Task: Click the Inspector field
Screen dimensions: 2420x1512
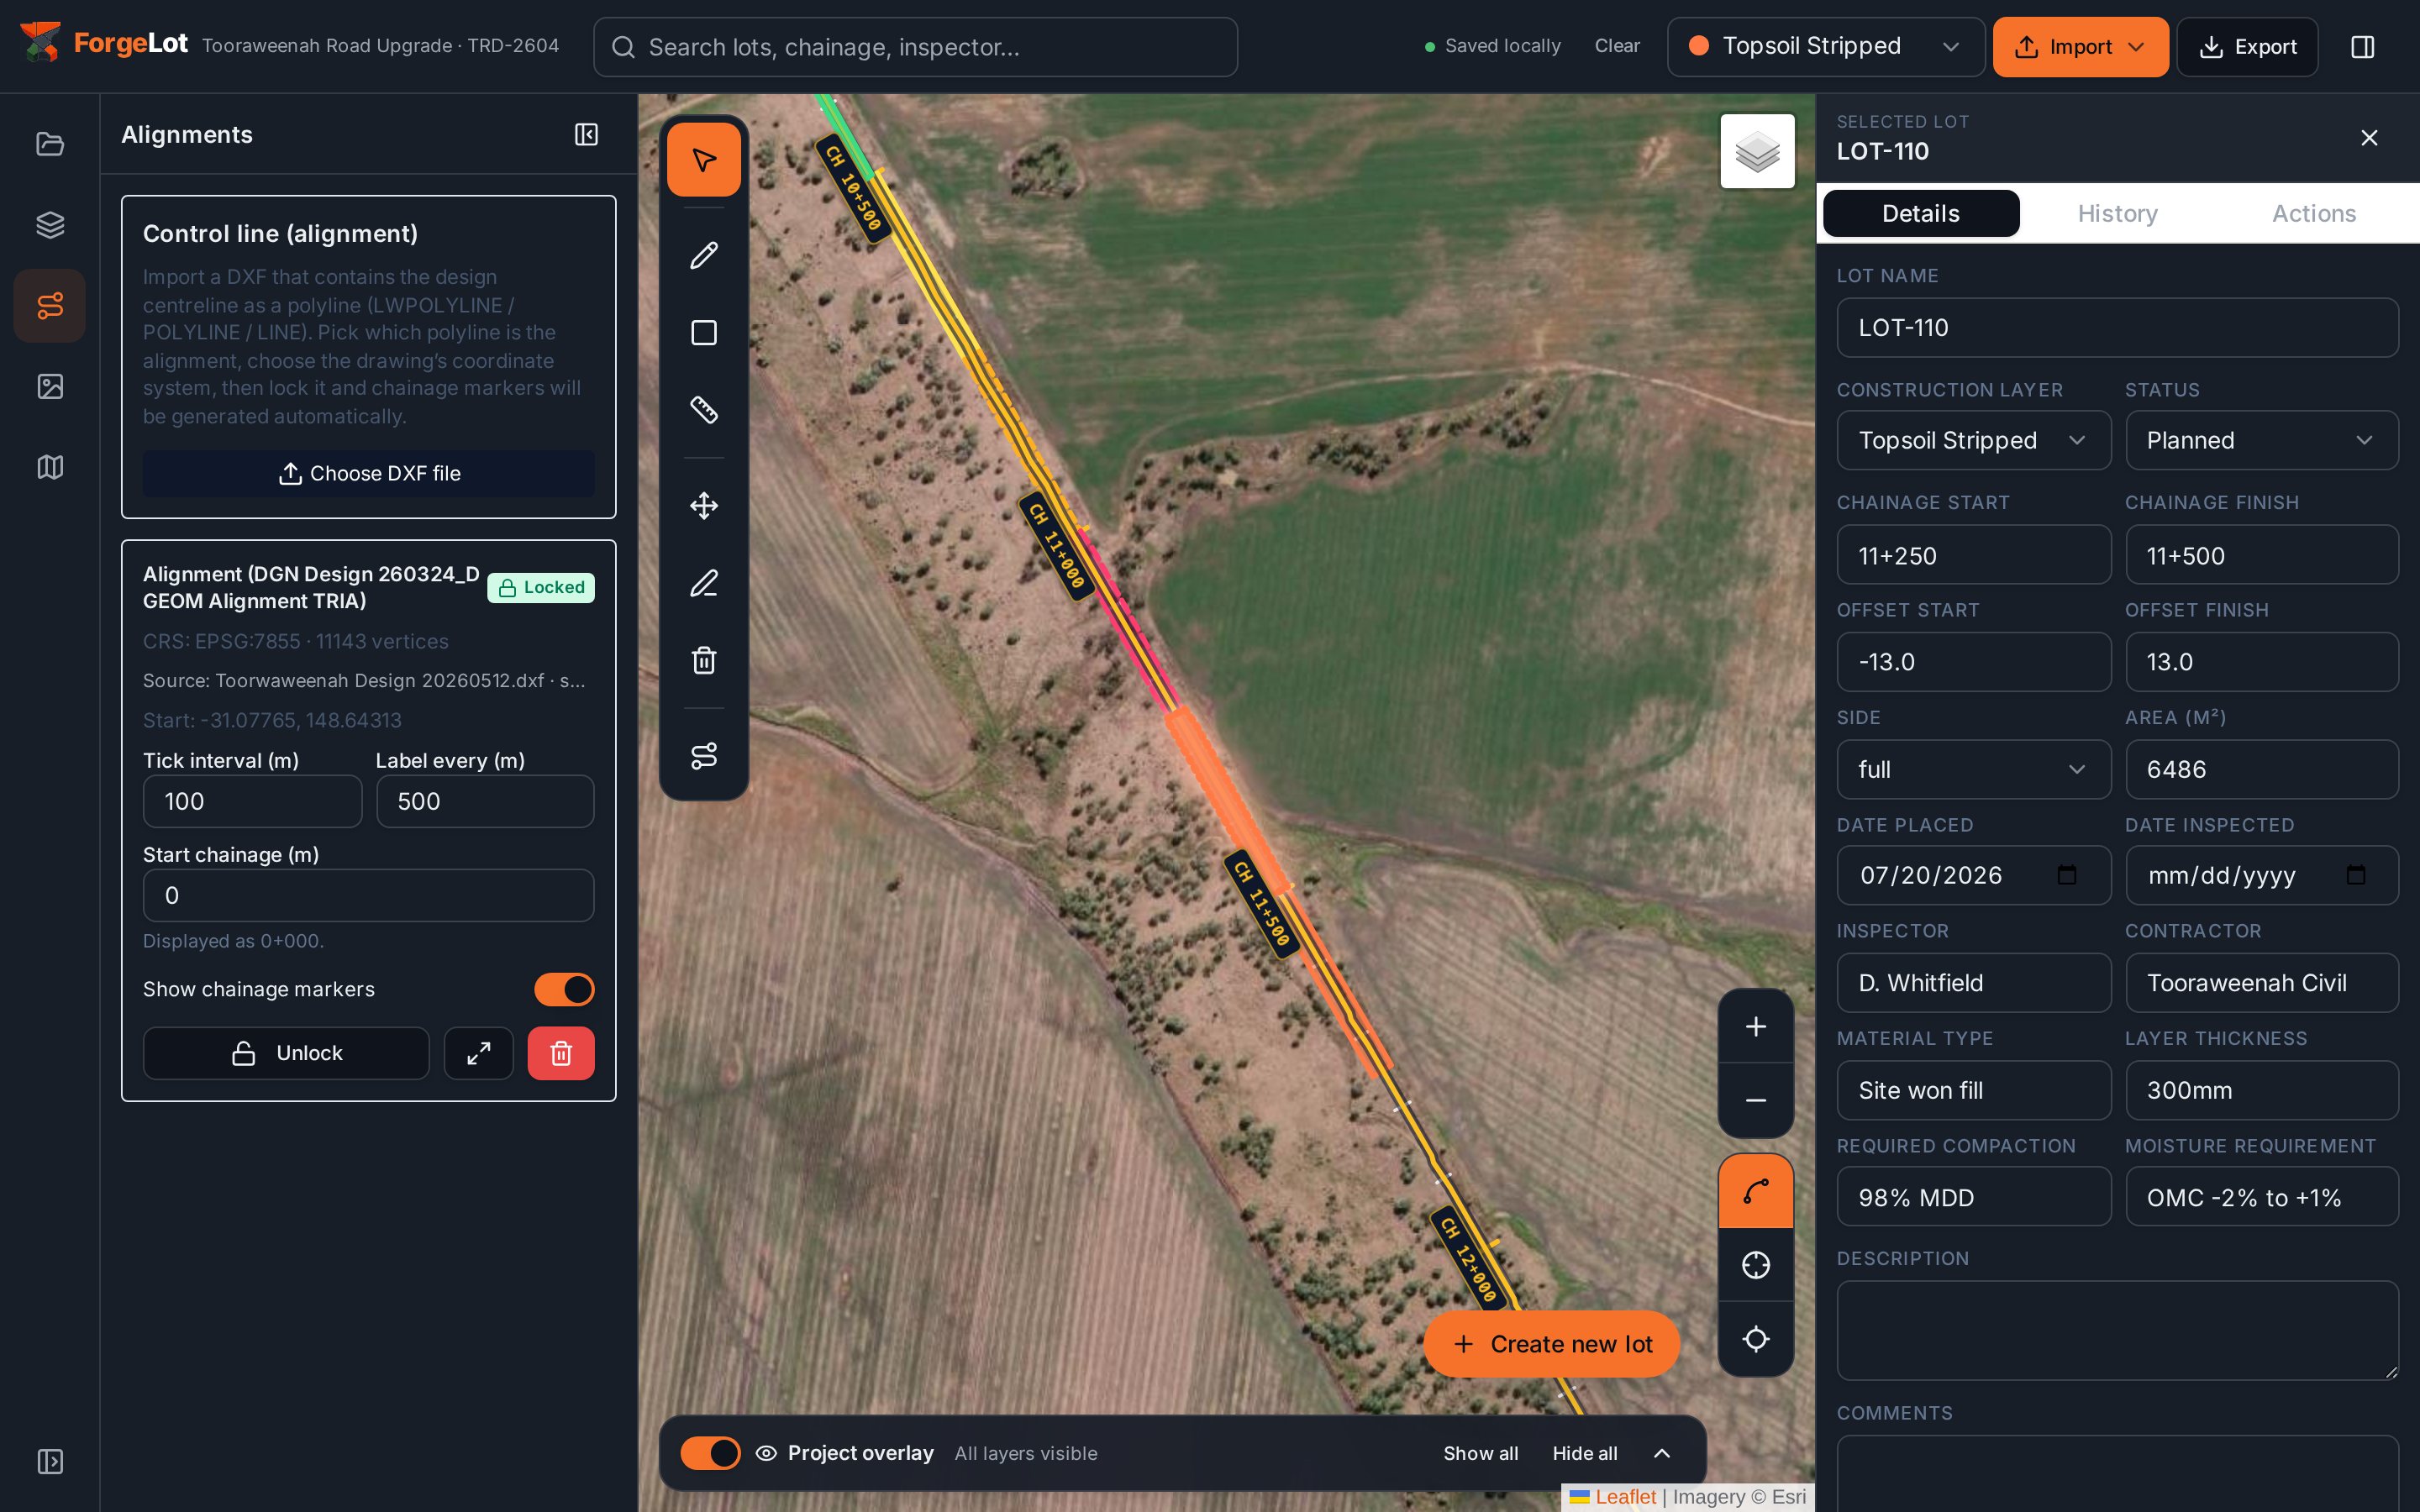Action: click(x=1973, y=983)
